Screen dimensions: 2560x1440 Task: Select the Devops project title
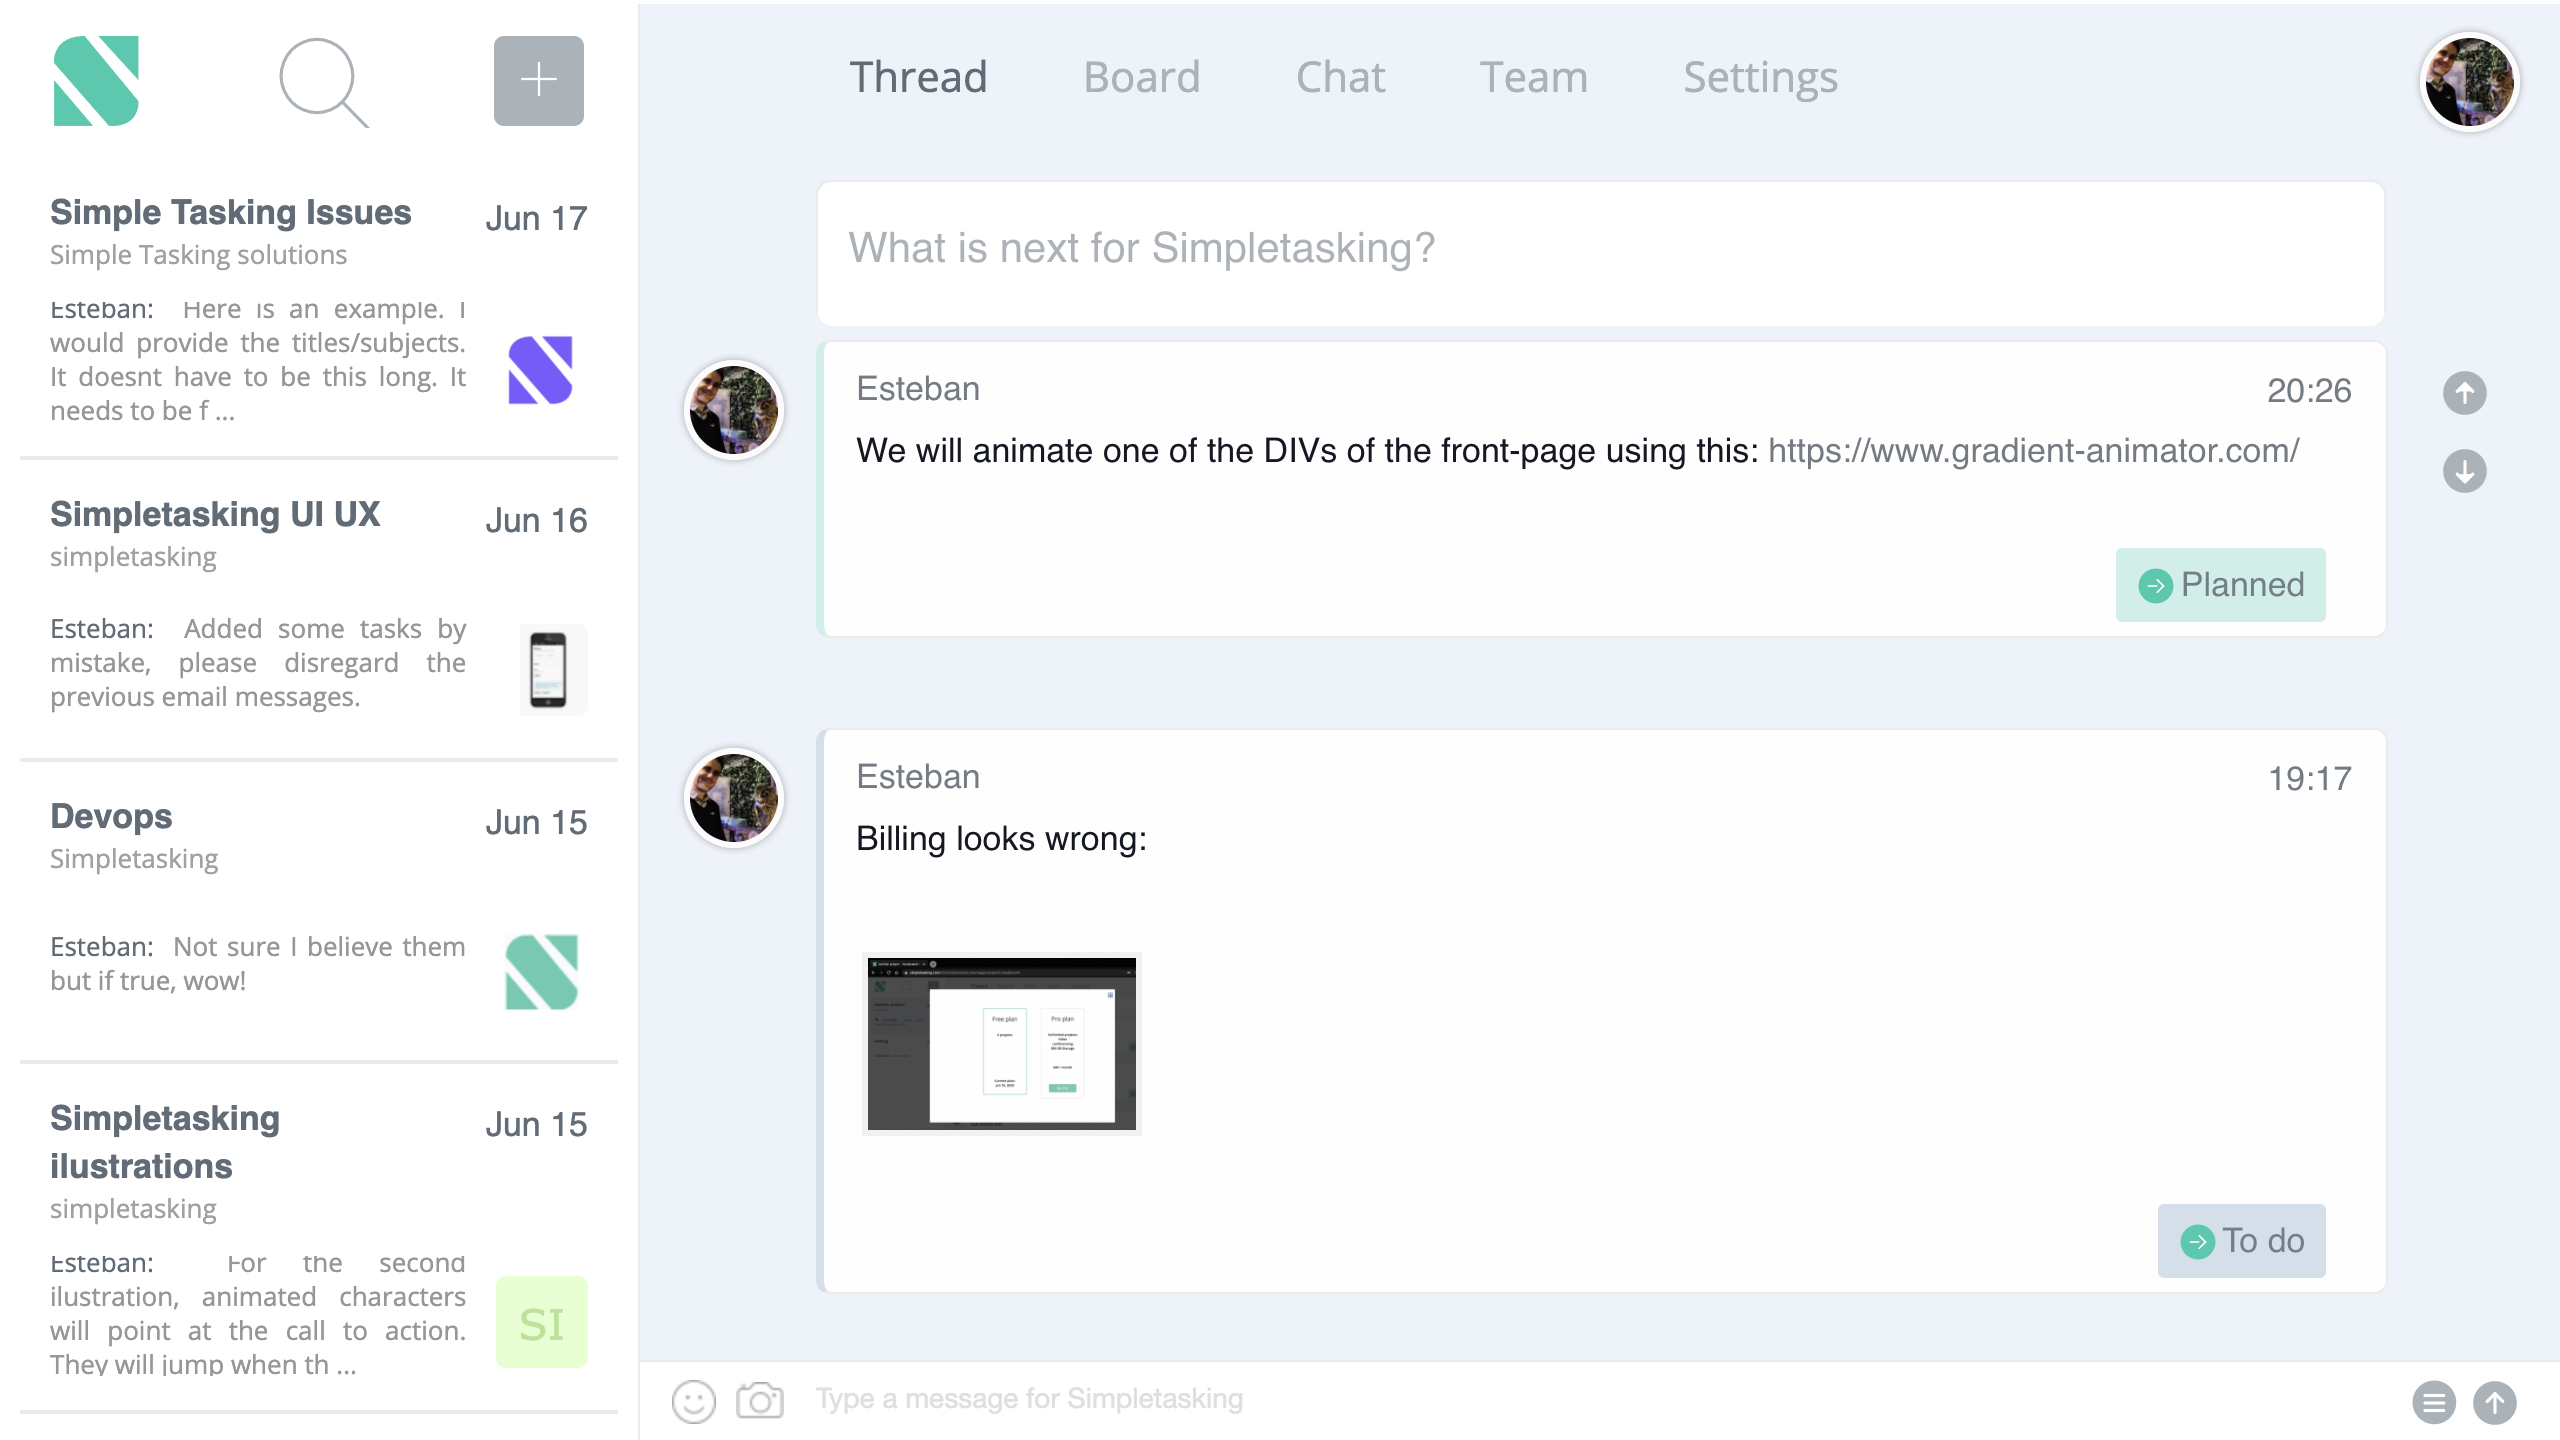click(x=111, y=817)
